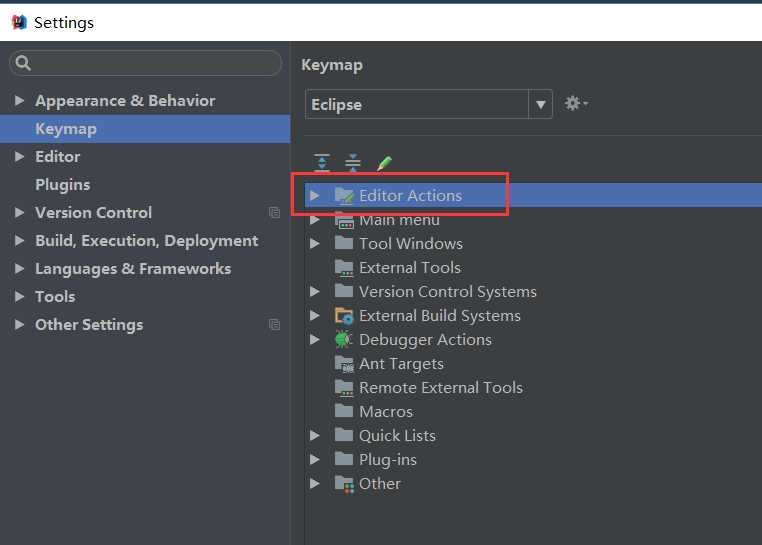This screenshot has width=762, height=545.
Task: Select the Debugger Actions row label
Action: pos(425,340)
